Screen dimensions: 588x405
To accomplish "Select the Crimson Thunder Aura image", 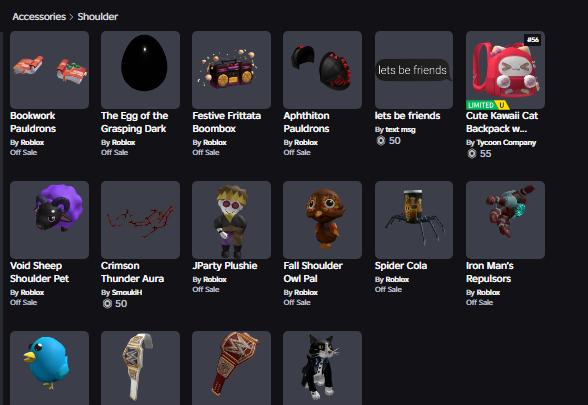I will [x=141, y=220].
